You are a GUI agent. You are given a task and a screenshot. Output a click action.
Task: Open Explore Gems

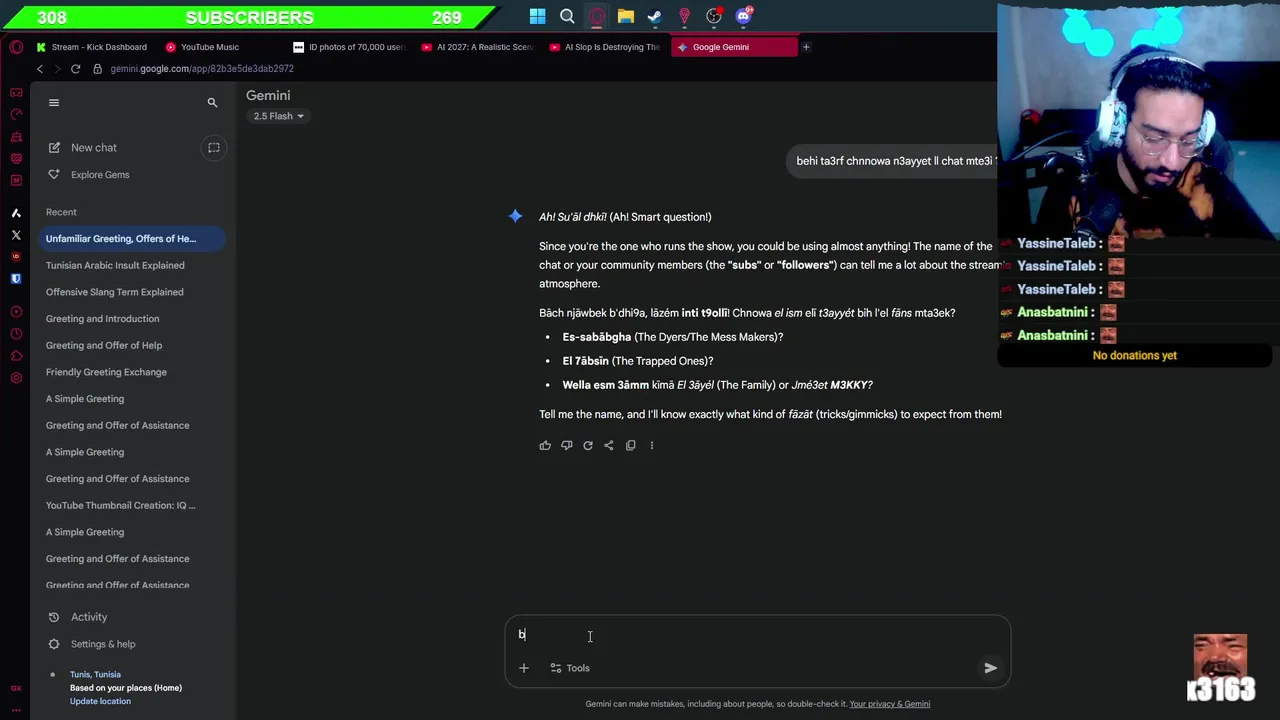[100, 174]
